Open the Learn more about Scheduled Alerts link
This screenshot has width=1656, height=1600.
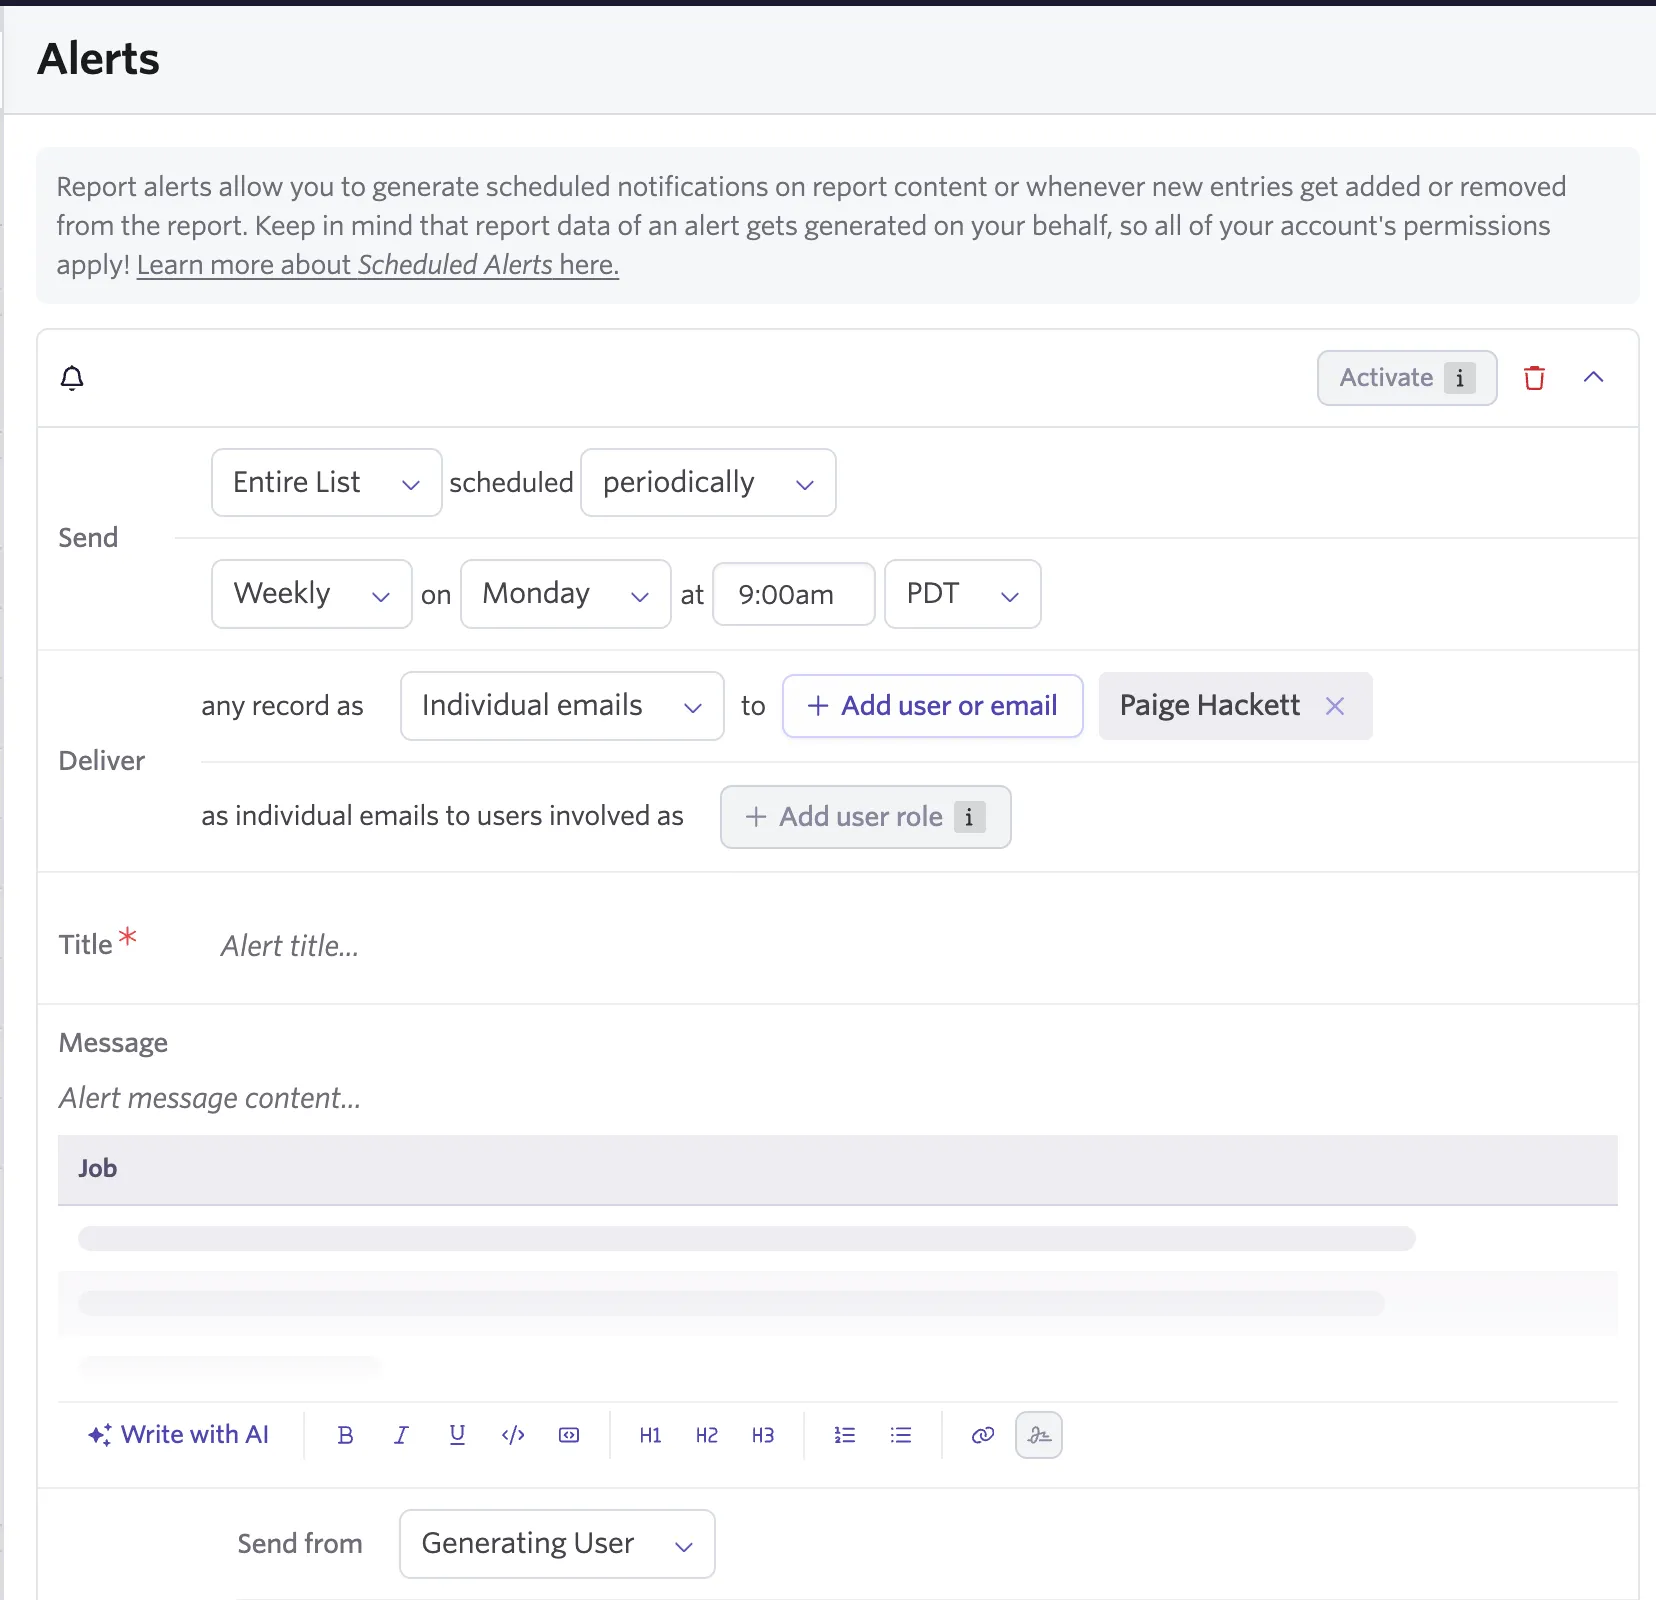click(x=378, y=265)
